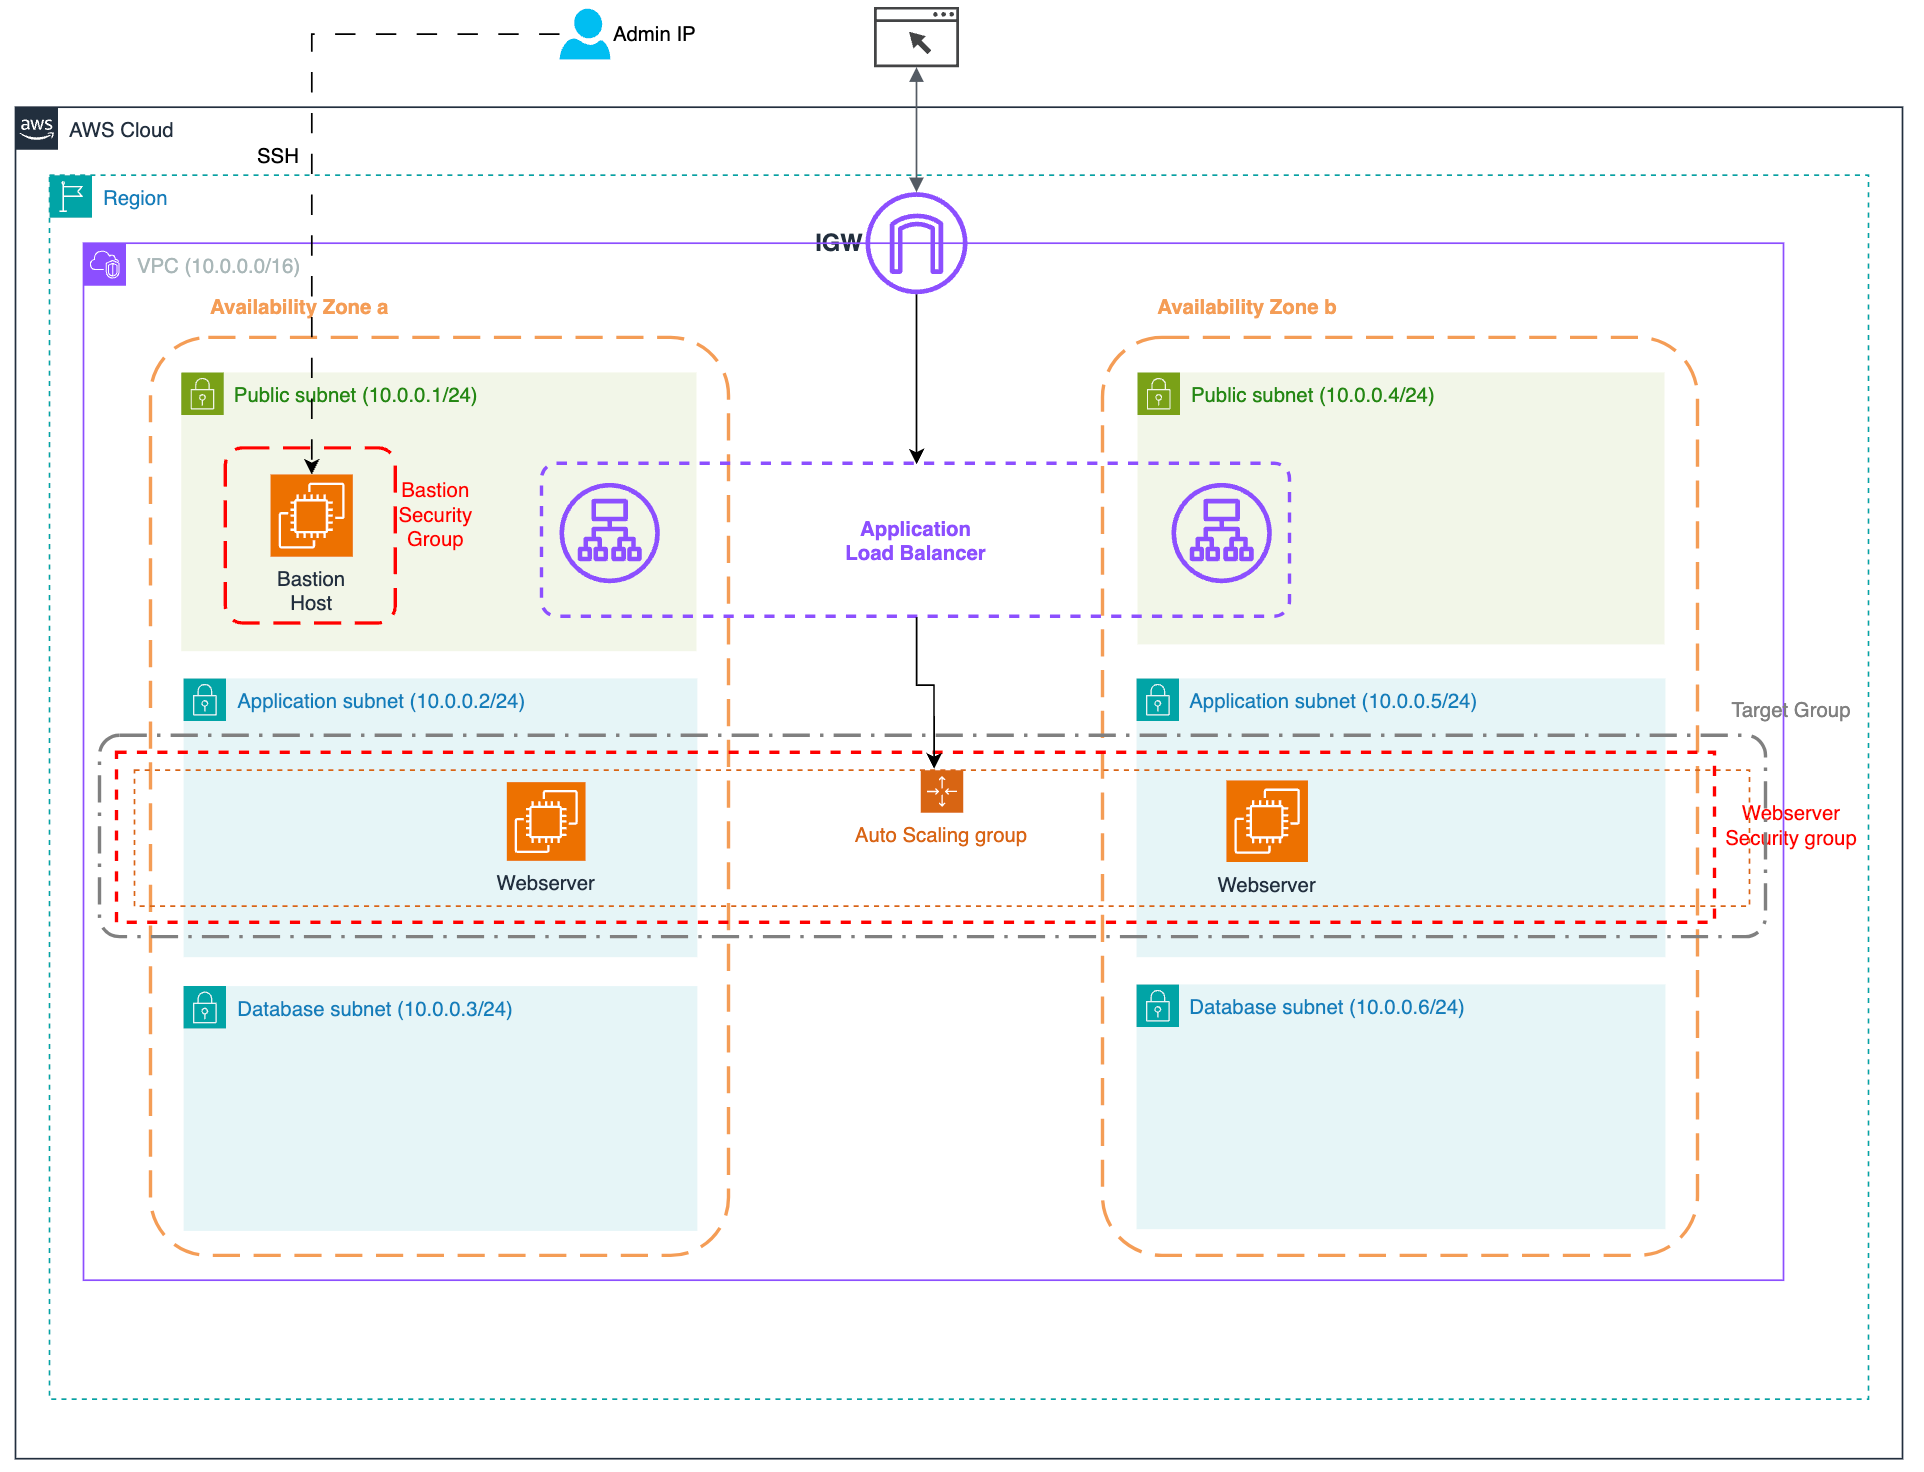The image size is (1924, 1472).
Task: Click the AWS Cloud logo icon
Action: [x=37, y=129]
